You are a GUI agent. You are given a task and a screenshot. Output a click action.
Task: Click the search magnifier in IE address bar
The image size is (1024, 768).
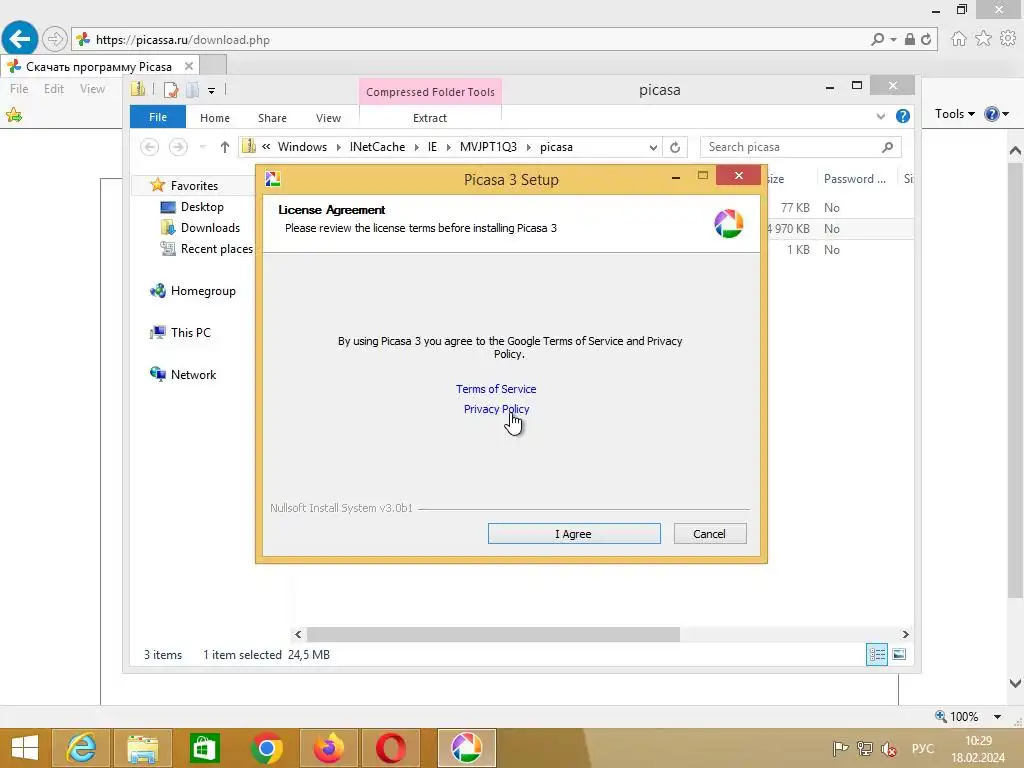pyautogui.click(x=878, y=39)
